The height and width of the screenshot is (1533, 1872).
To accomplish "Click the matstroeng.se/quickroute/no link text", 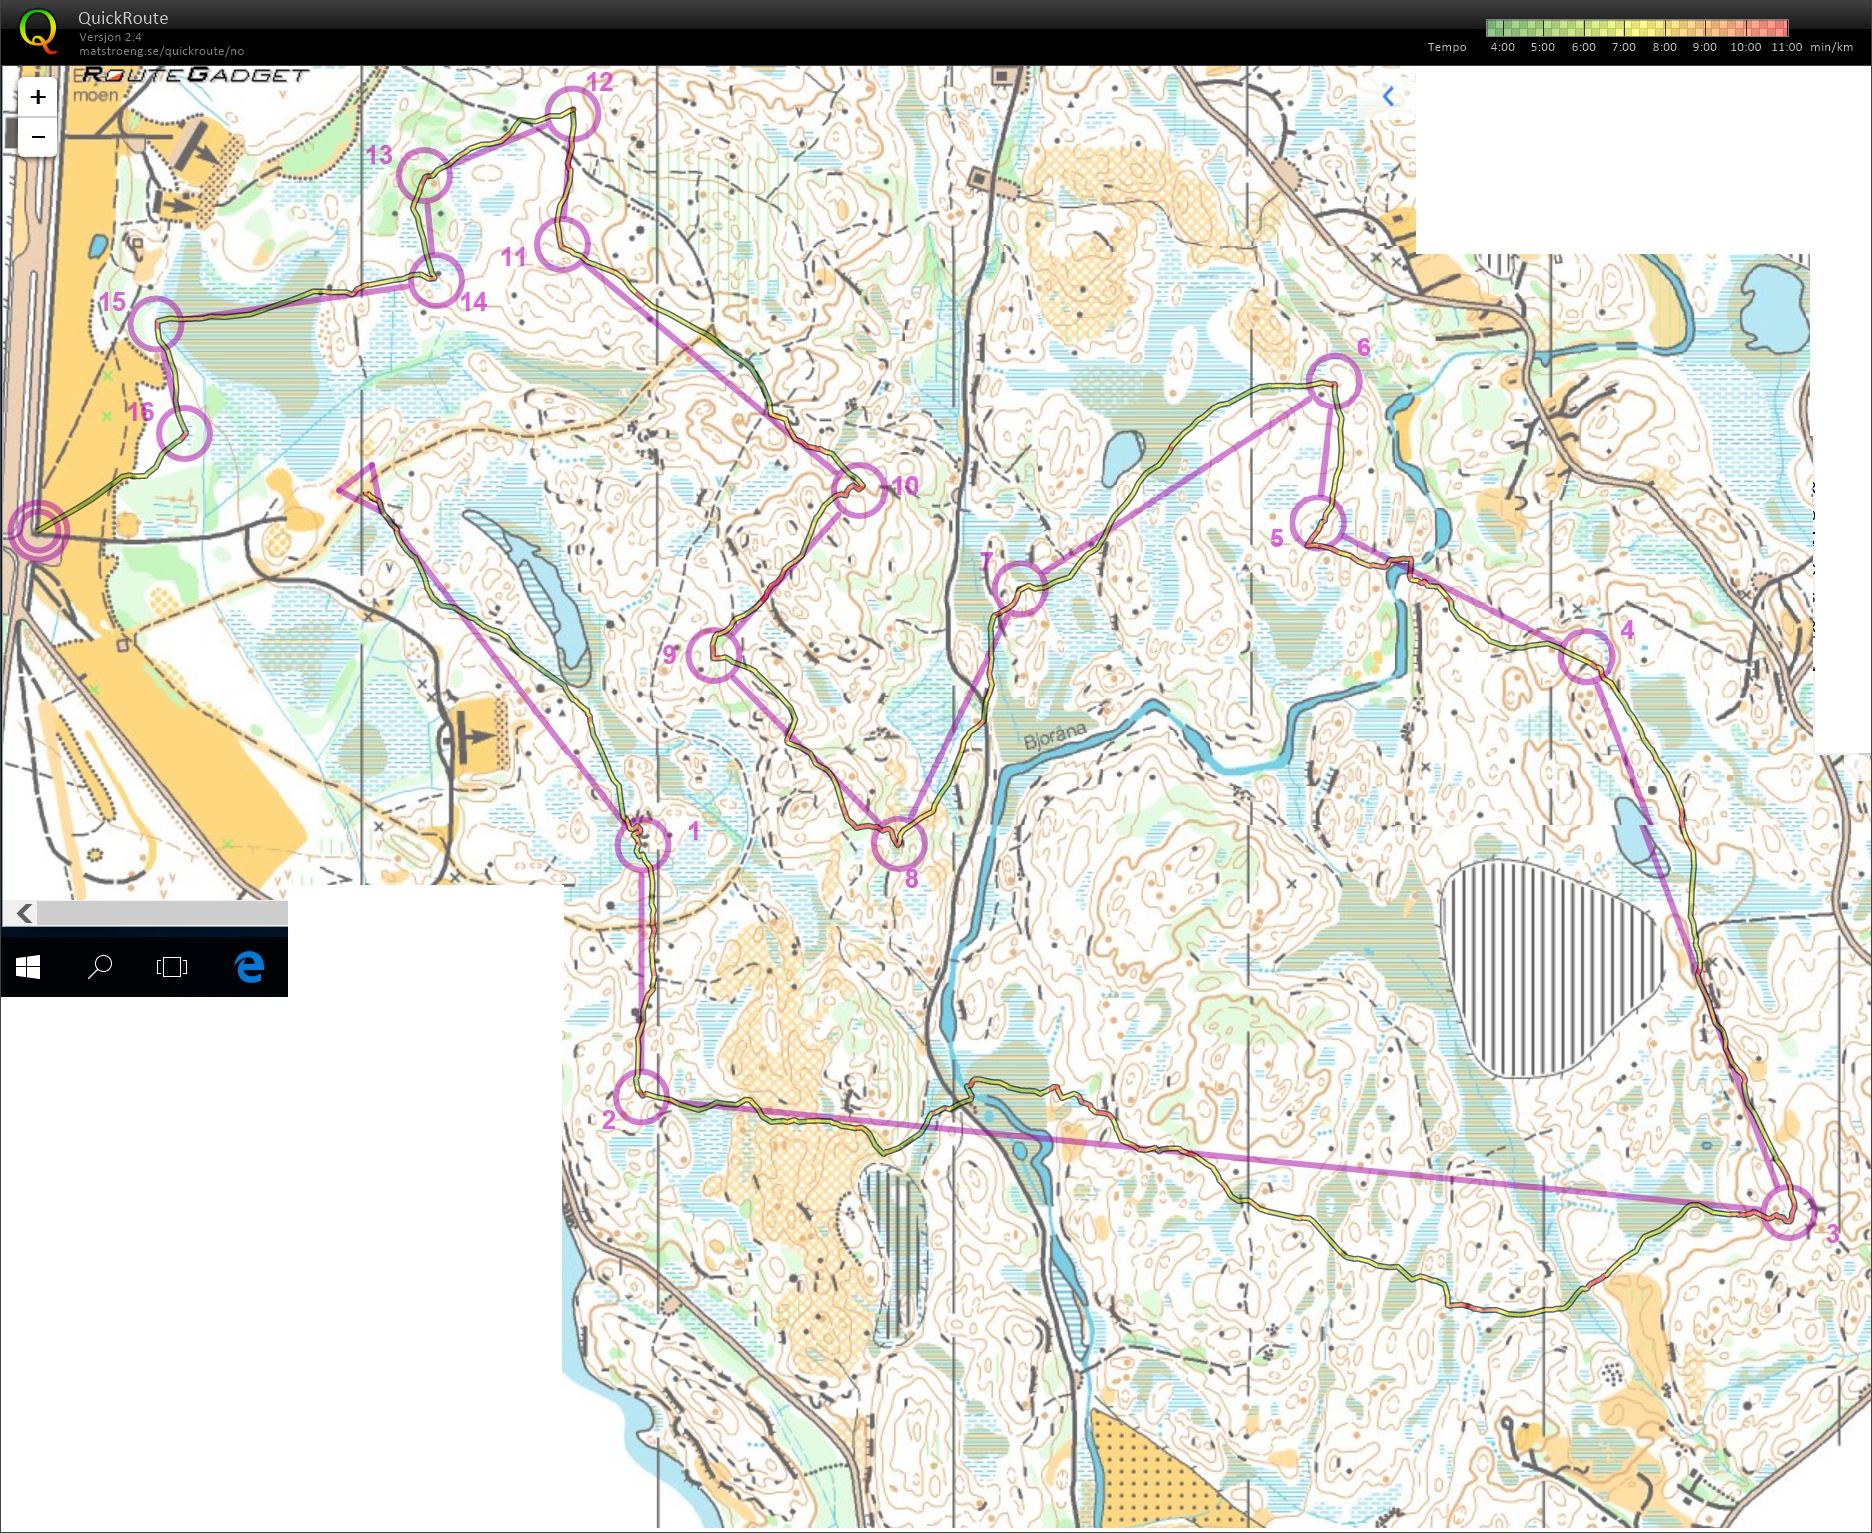I will point(161,51).
